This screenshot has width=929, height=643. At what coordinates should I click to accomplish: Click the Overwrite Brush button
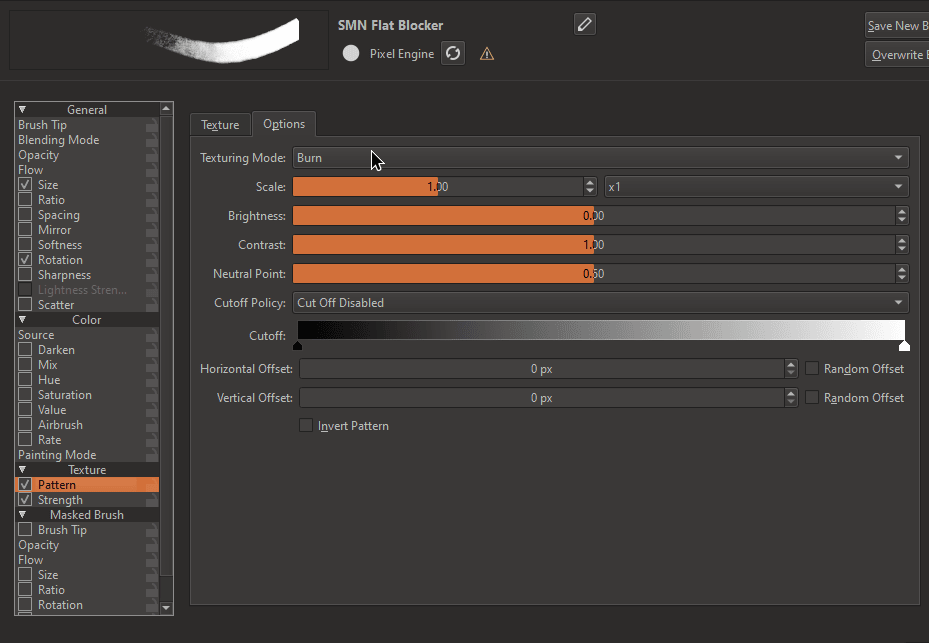pyautogui.click(x=896, y=55)
